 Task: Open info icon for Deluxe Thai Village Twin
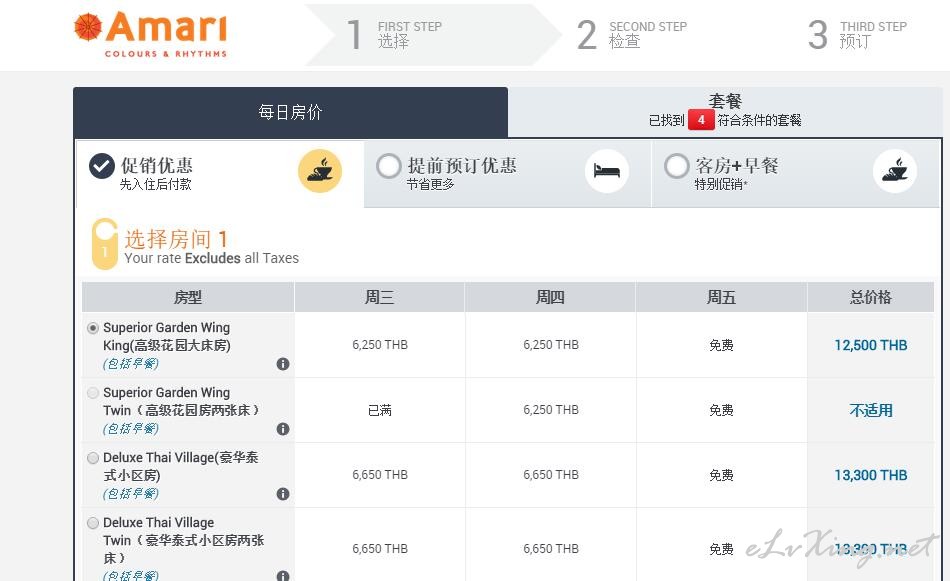coord(283,575)
